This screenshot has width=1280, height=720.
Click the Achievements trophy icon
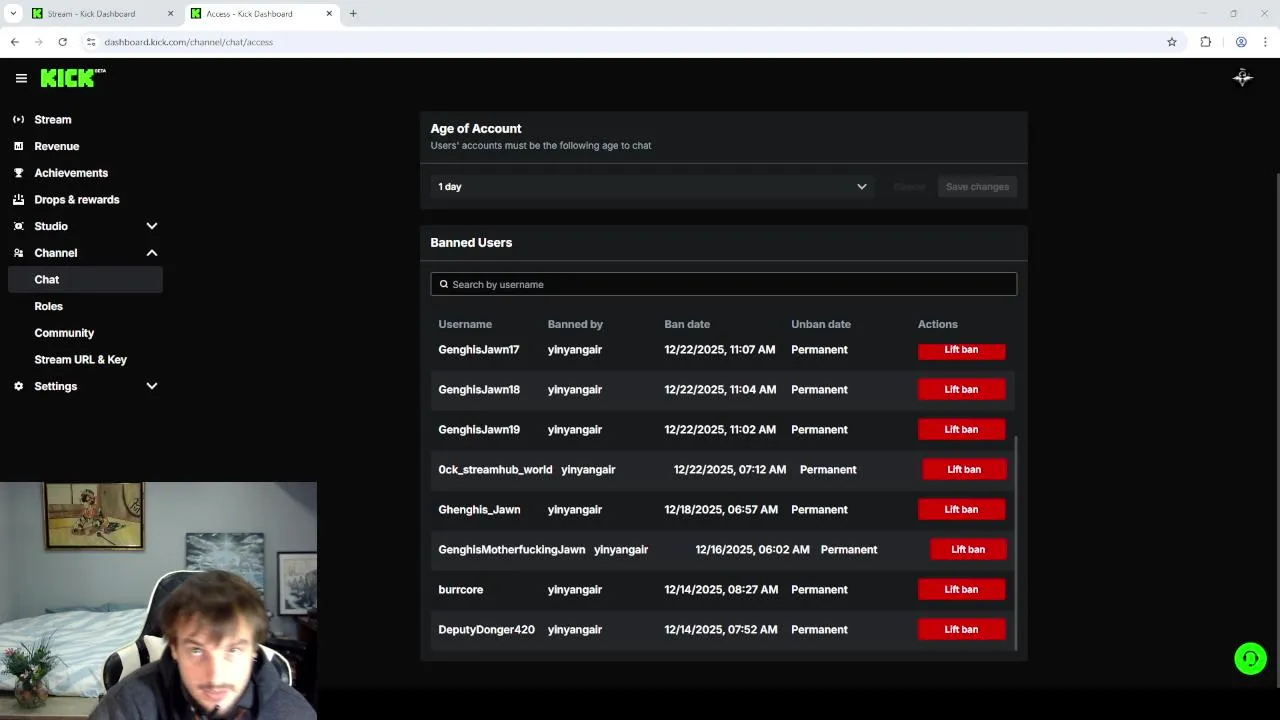(x=18, y=173)
